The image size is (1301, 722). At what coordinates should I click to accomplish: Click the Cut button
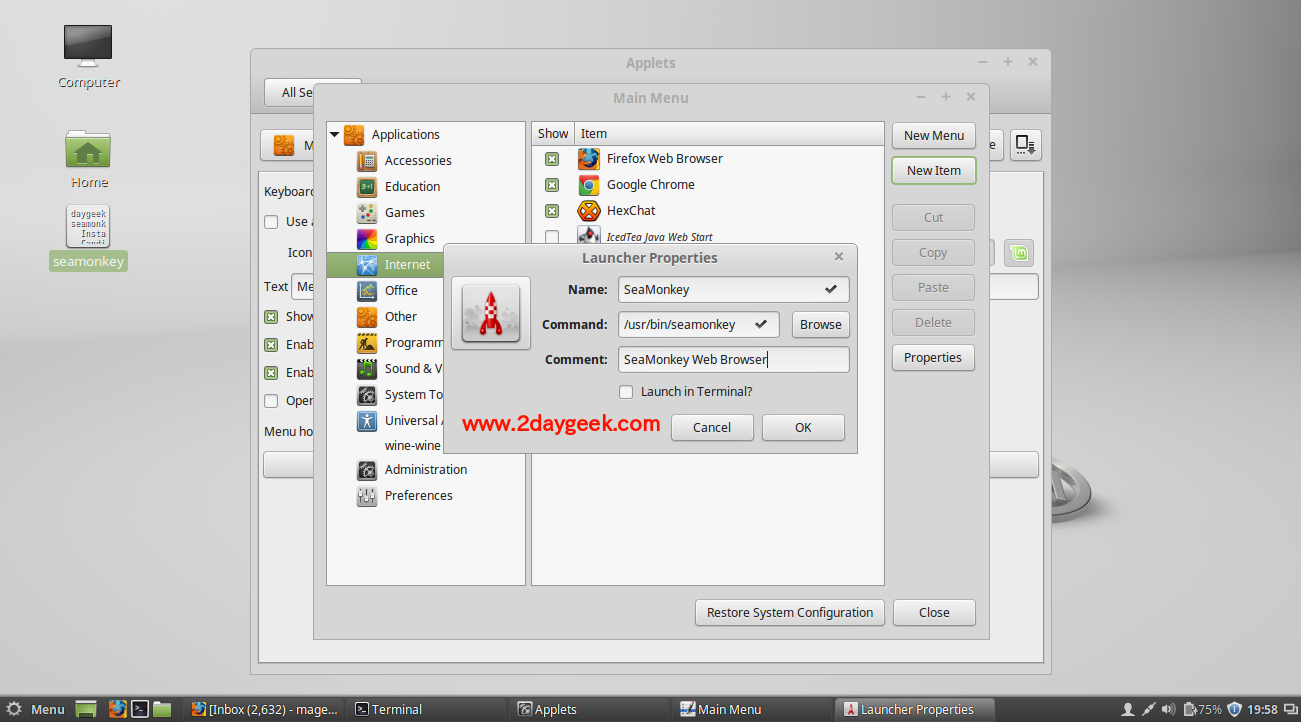click(x=933, y=217)
